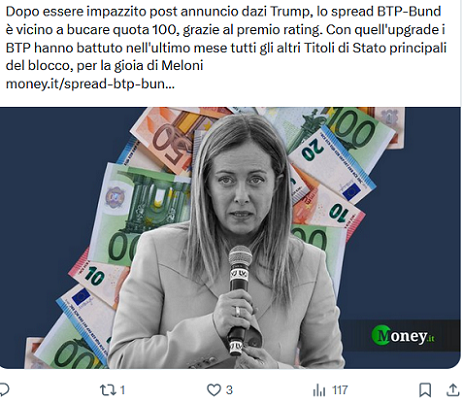This screenshot has height=403, width=463.
Task: Click the retweet count showing 1
Action: pos(122,390)
